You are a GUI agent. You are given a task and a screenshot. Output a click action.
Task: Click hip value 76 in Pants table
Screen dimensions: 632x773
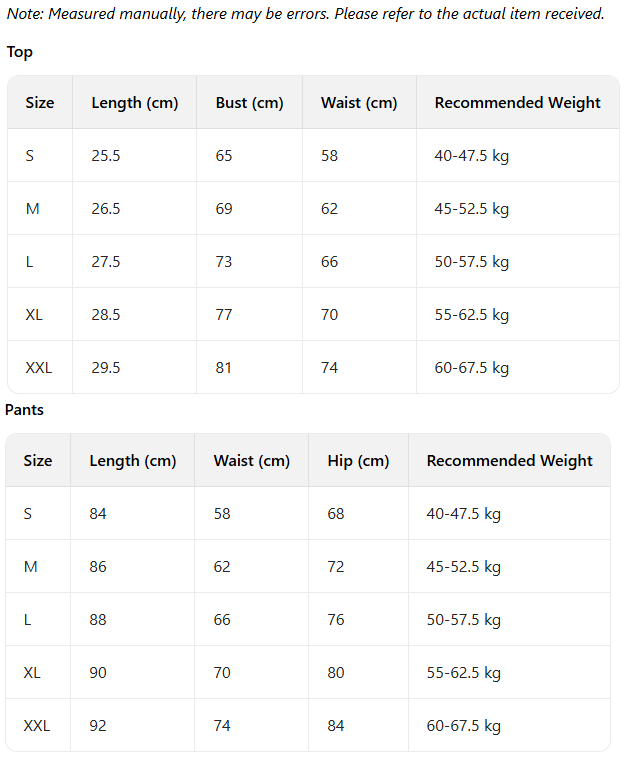click(336, 620)
